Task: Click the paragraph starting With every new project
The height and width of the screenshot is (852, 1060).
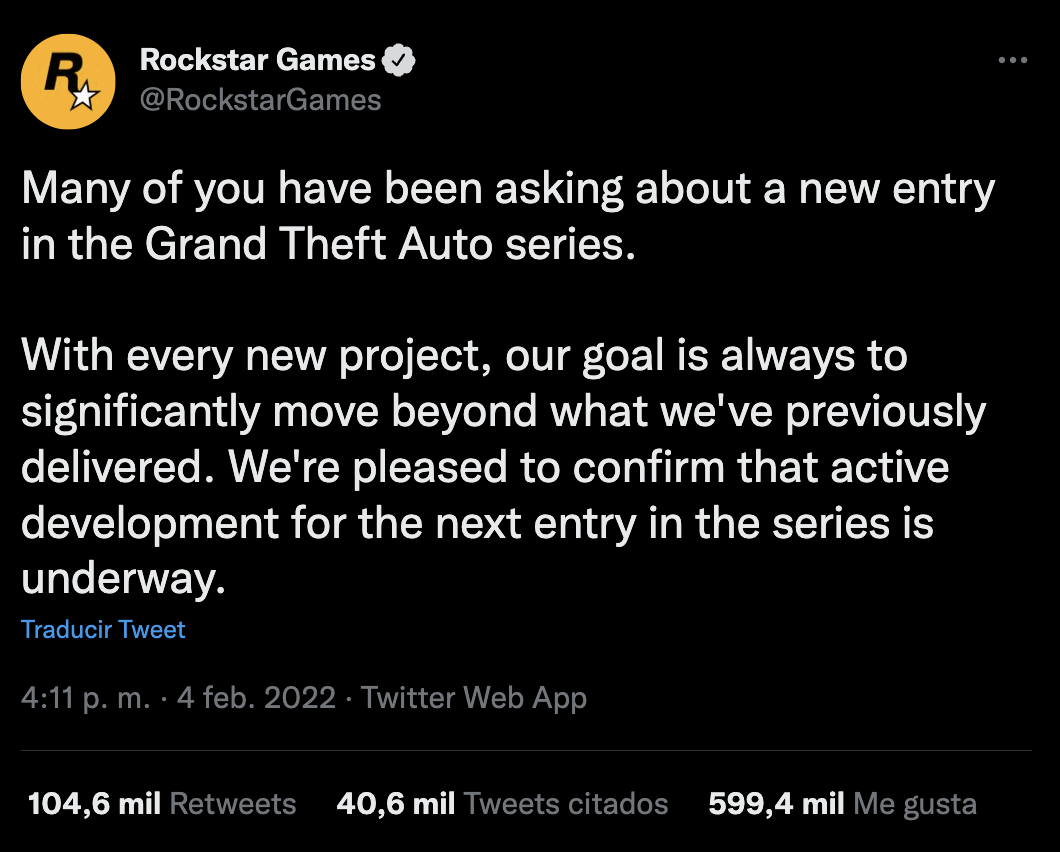Action: 504,467
